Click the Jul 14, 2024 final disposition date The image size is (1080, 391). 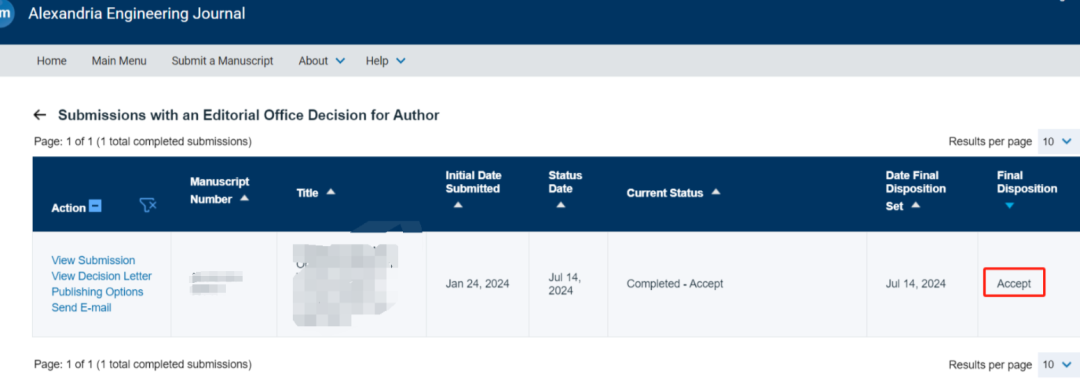pos(915,284)
